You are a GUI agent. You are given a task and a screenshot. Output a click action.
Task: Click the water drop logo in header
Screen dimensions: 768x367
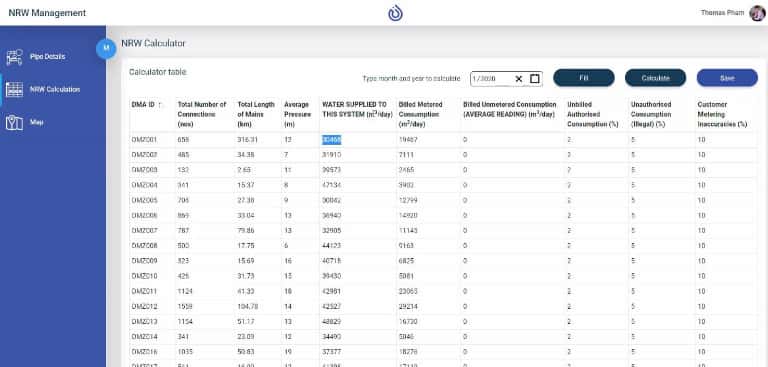pyautogui.click(x=395, y=13)
